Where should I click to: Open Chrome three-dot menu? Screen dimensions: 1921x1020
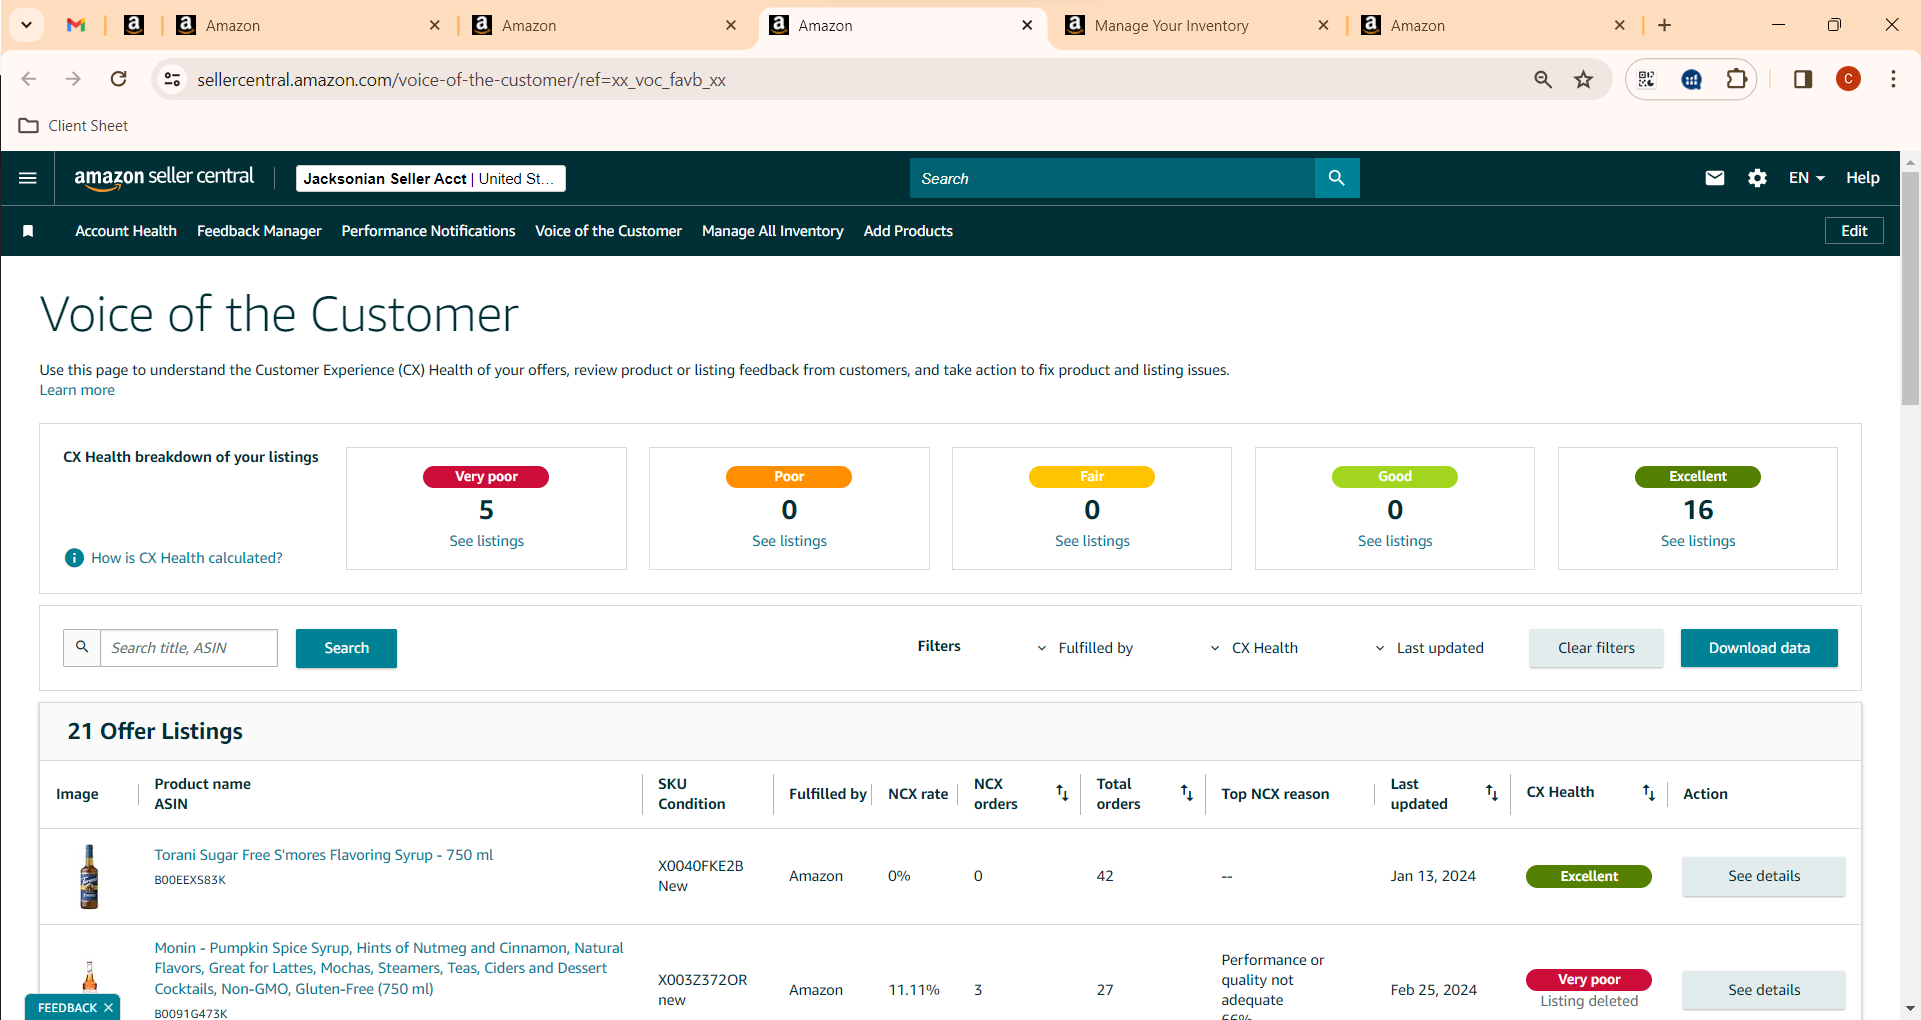click(x=1893, y=79)
